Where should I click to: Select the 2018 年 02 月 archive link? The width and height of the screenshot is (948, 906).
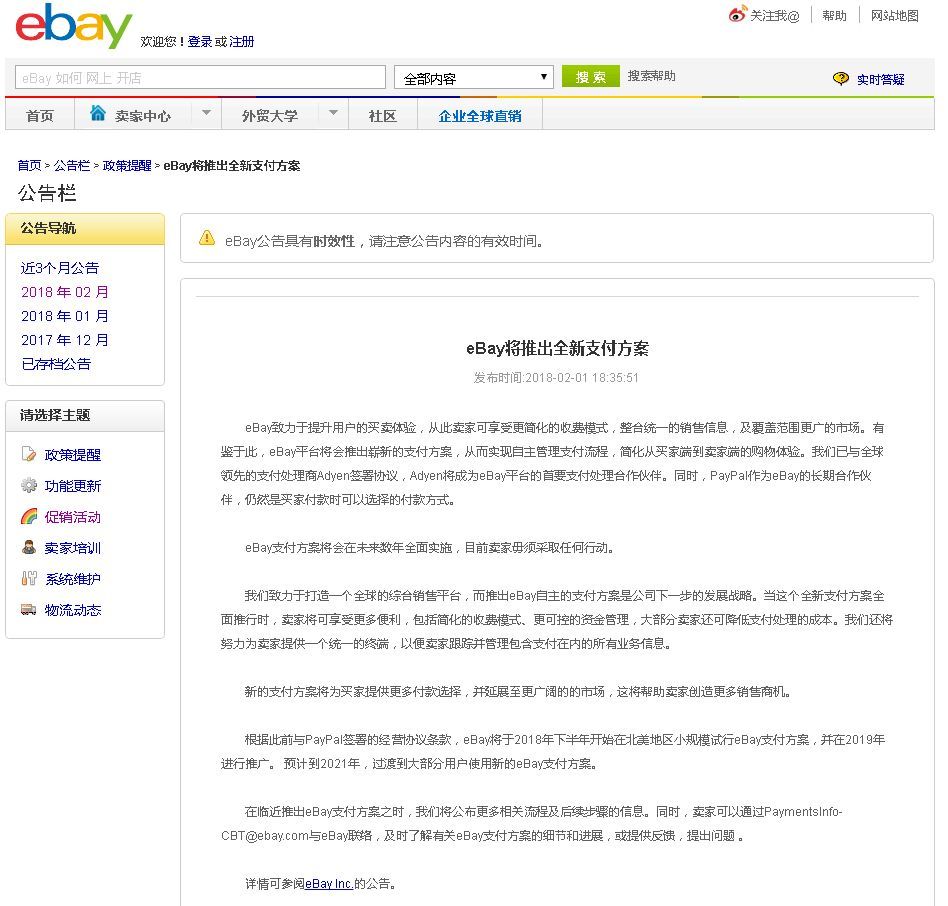tap(64, 292)
